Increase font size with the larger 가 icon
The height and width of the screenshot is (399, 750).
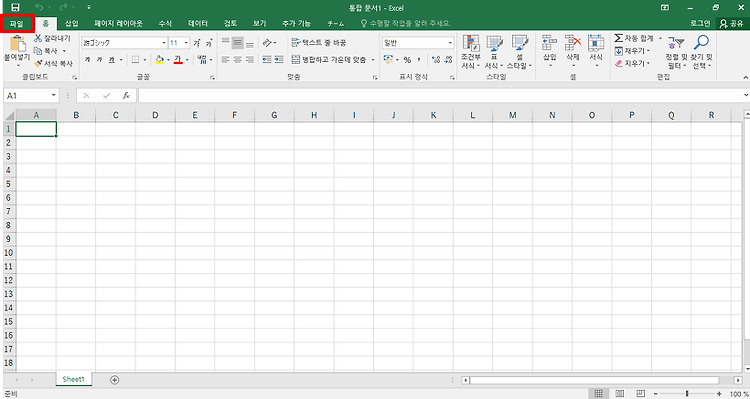tap(197, 43)
